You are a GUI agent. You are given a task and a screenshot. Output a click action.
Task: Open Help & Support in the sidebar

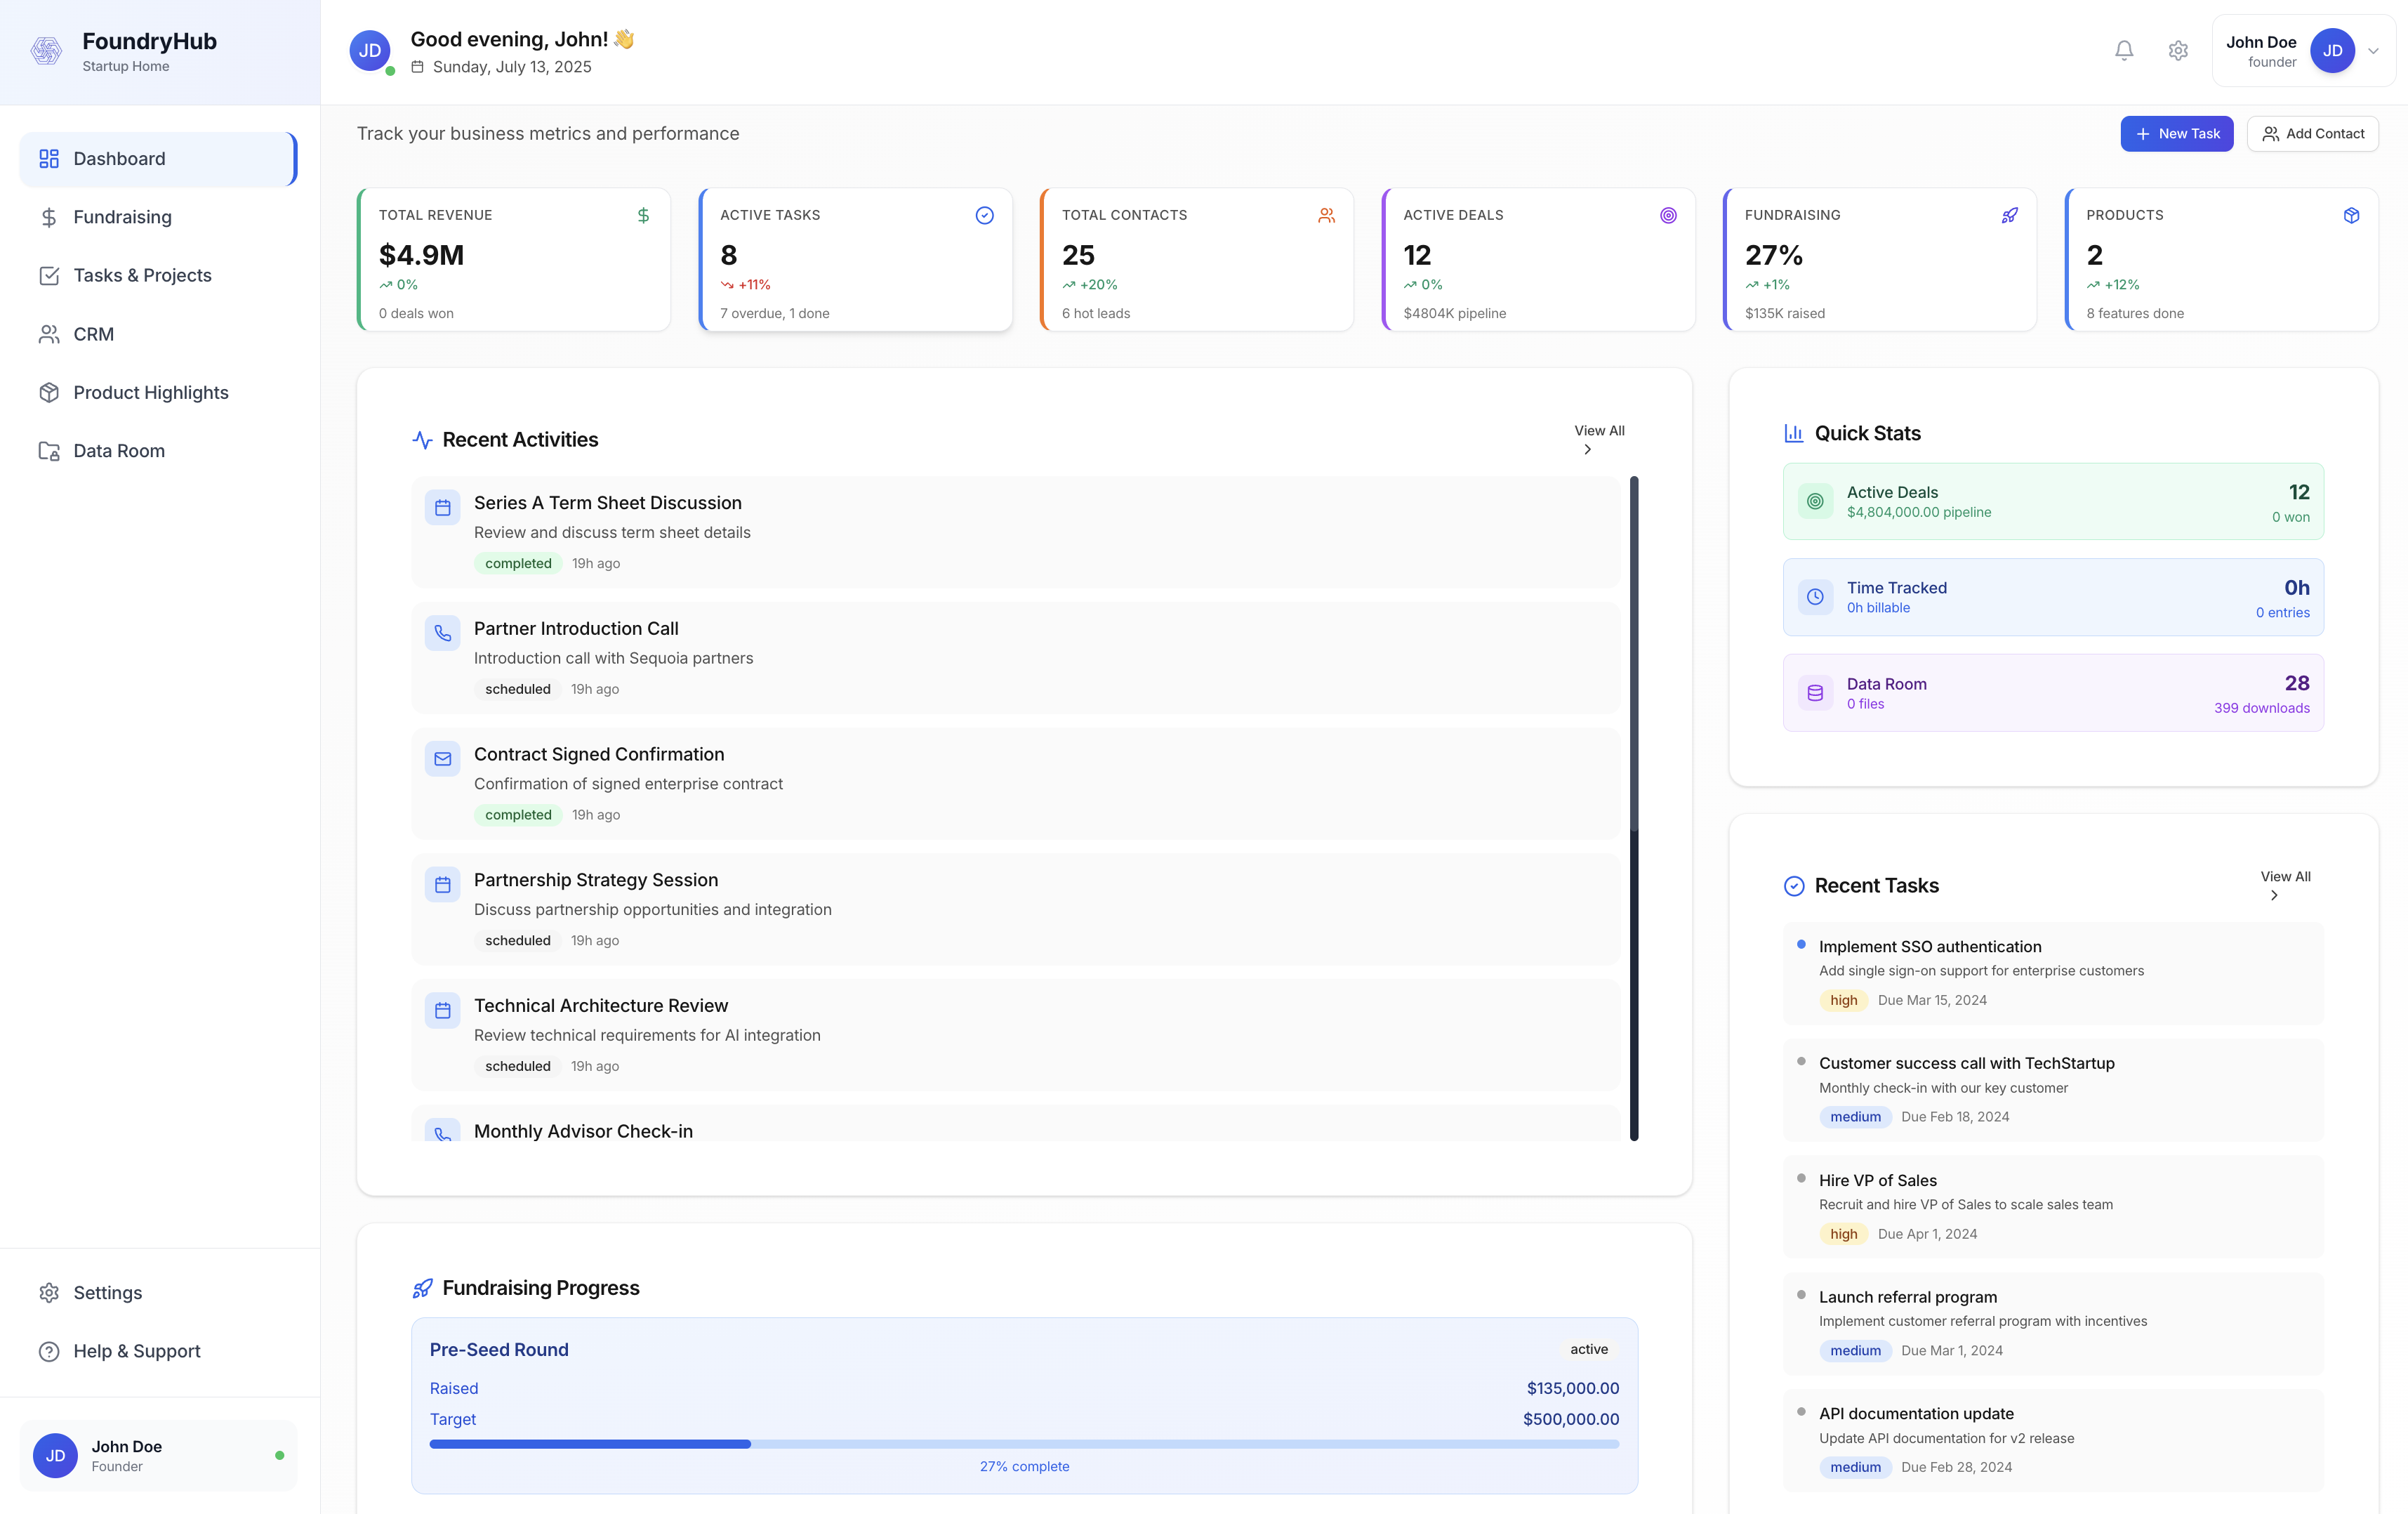coord(158,1351)
